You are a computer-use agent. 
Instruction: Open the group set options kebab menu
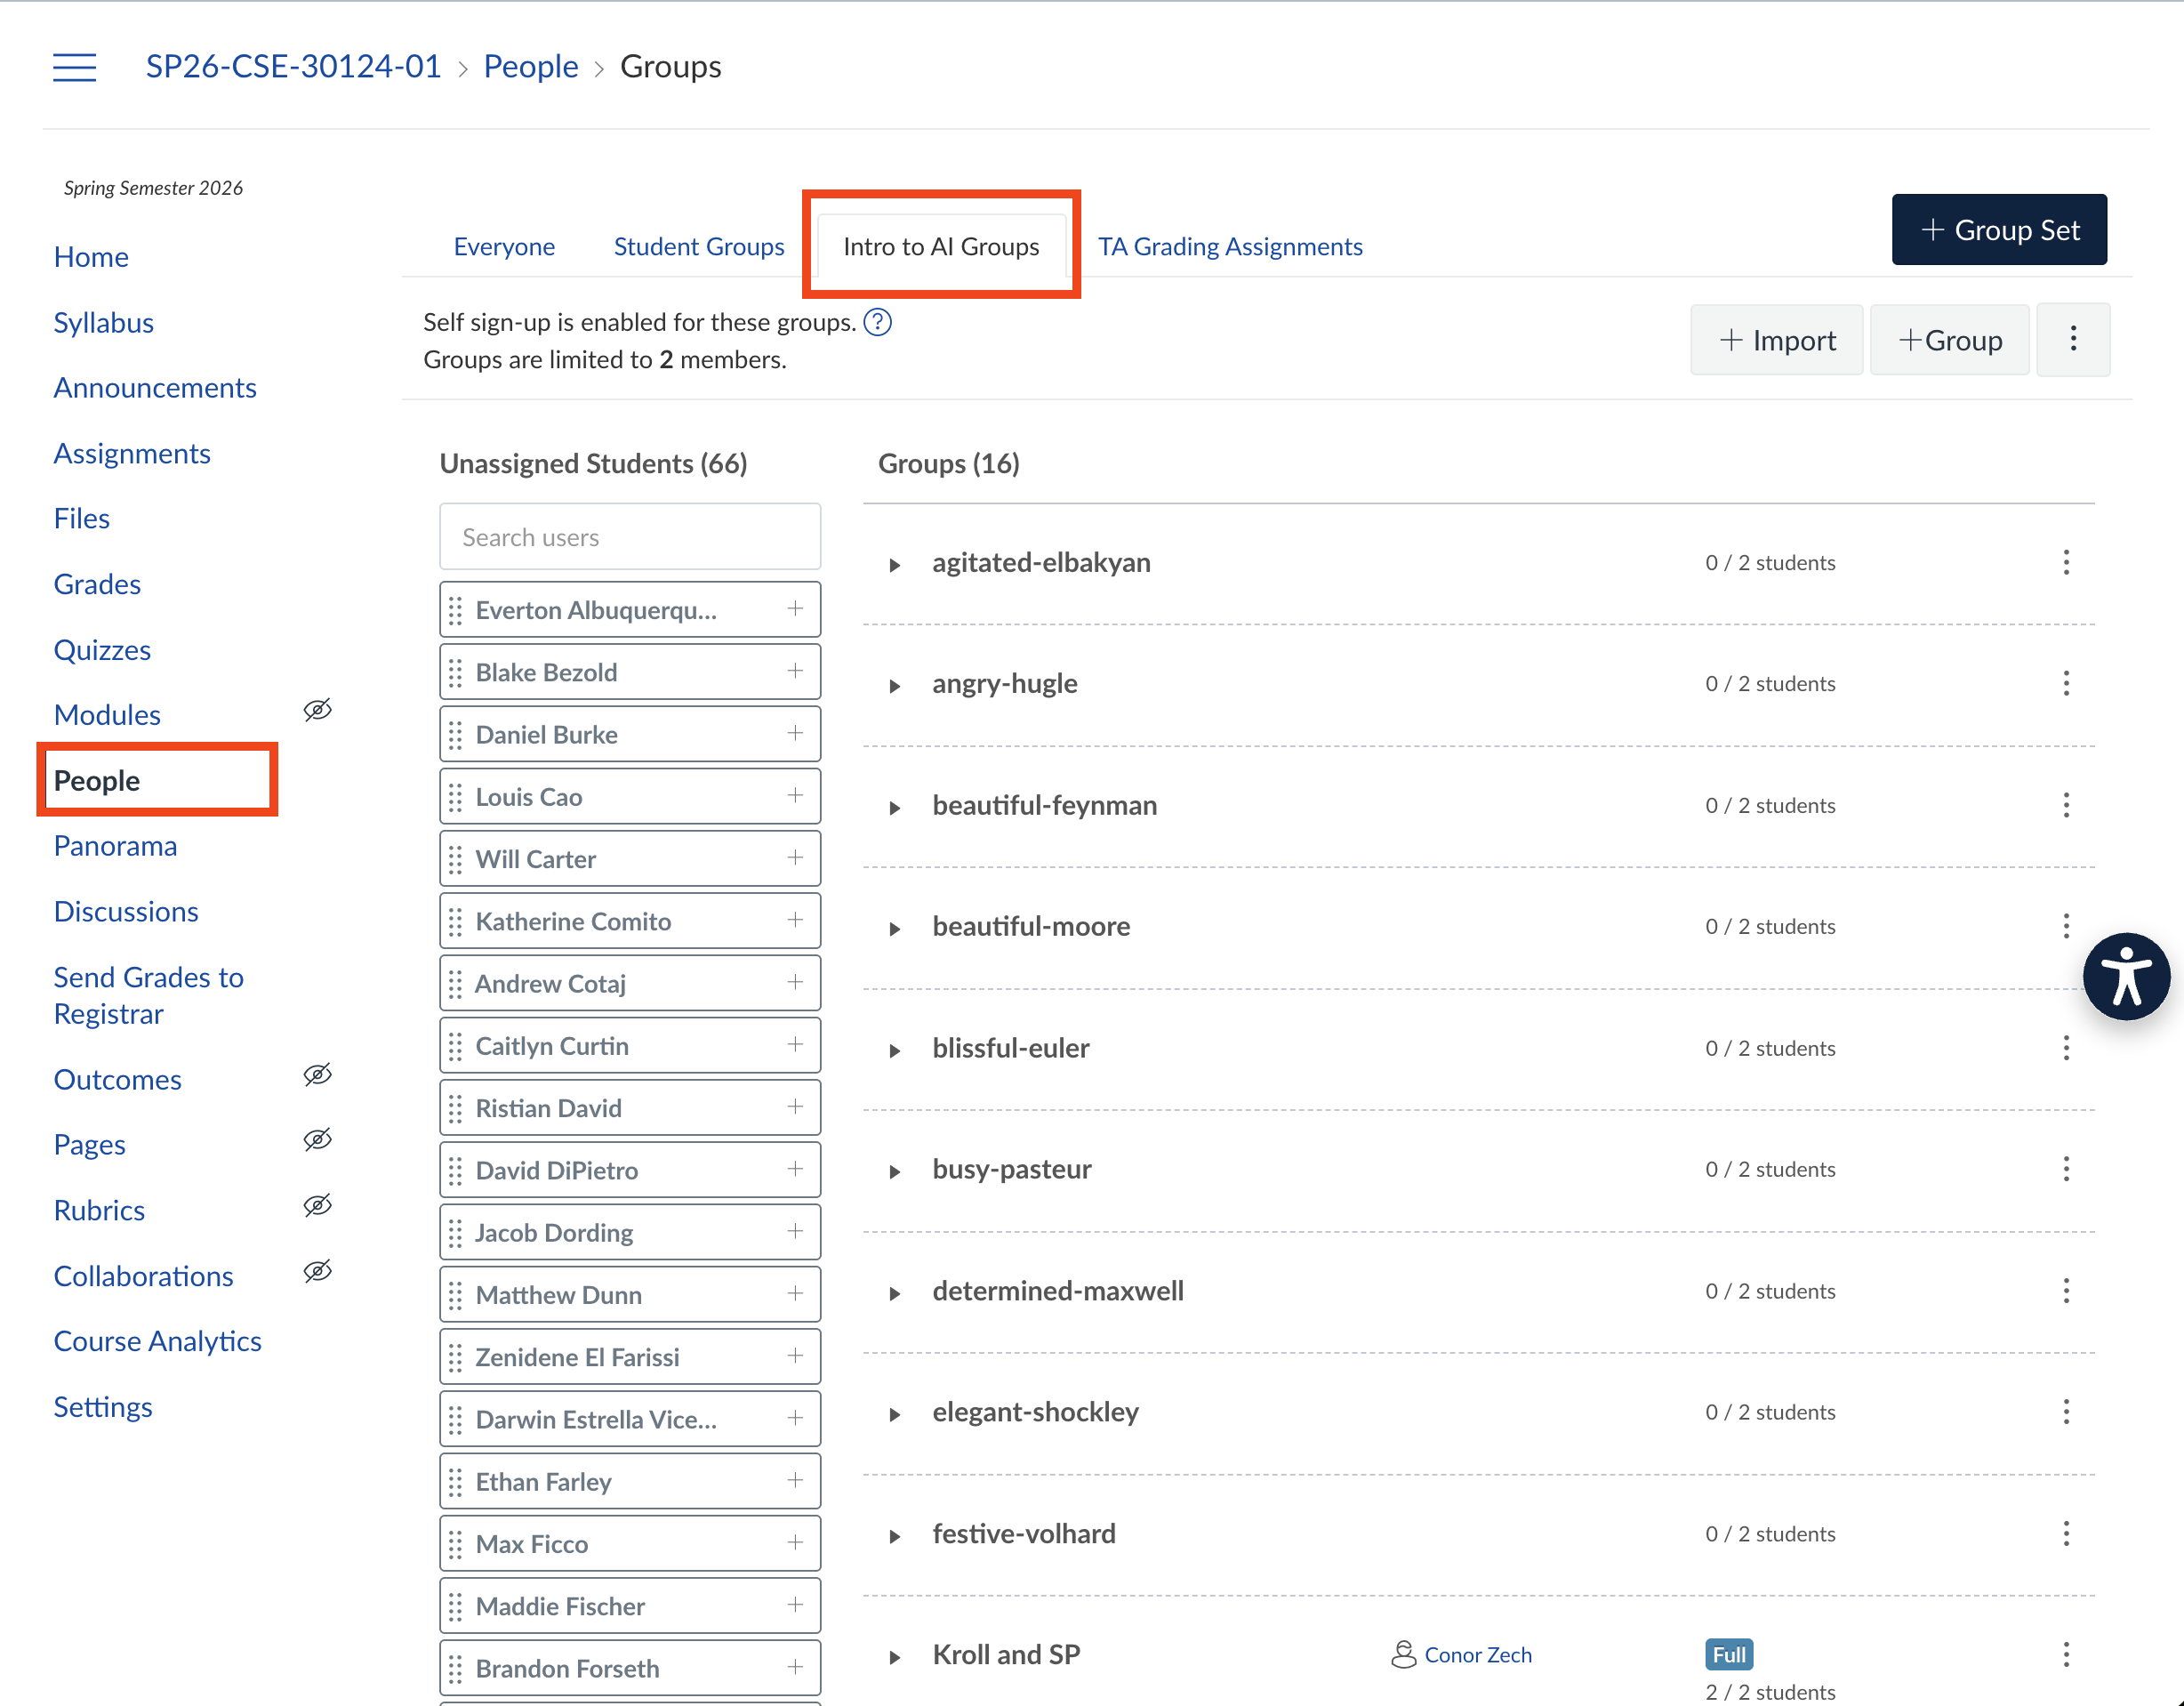coord(2073,340)
